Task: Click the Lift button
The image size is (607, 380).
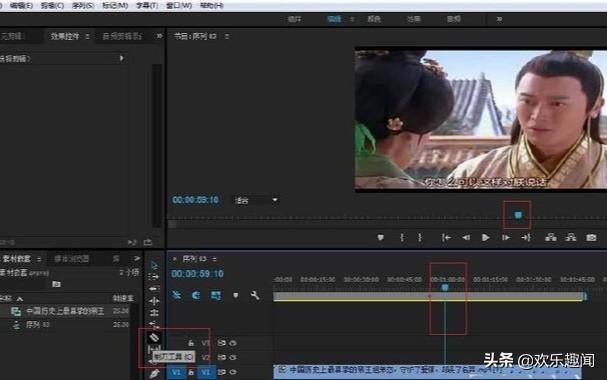Action: point(551,238)
